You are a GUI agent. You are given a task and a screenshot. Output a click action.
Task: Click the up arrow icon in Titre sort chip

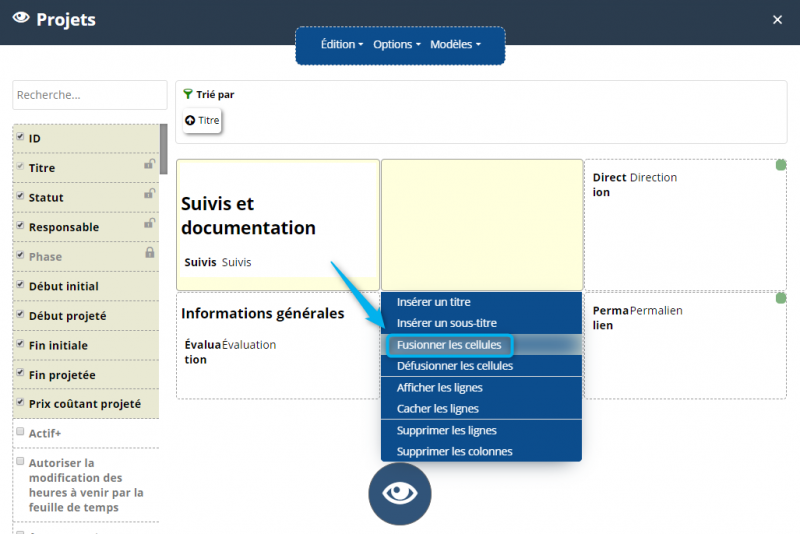[x=190, y=120]
